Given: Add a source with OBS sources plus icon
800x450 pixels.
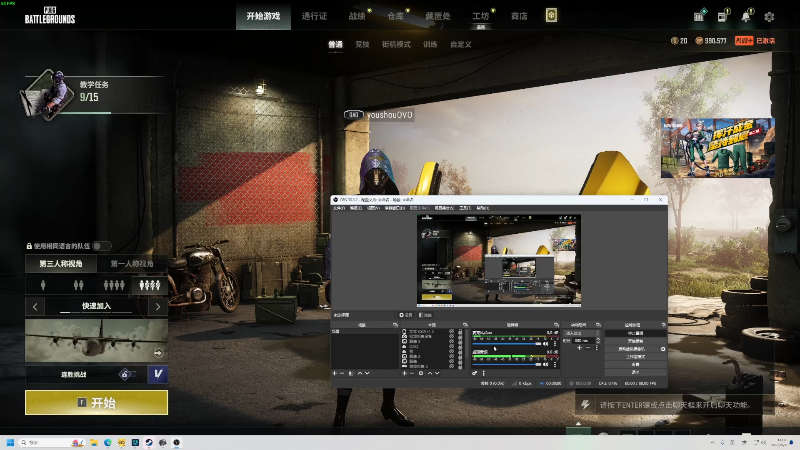Looking at the screenshot, I should point(404,373).
